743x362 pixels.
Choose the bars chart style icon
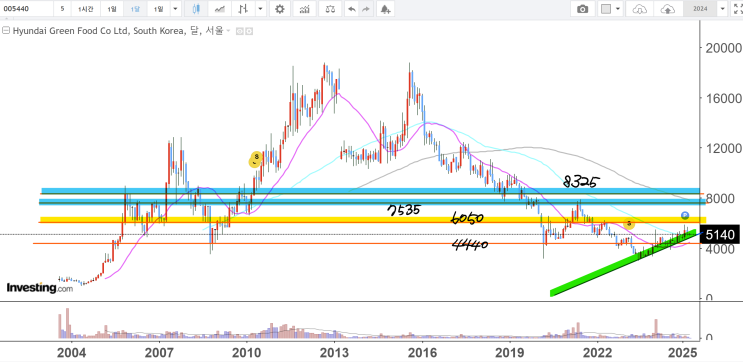click(x=244, y=9)
